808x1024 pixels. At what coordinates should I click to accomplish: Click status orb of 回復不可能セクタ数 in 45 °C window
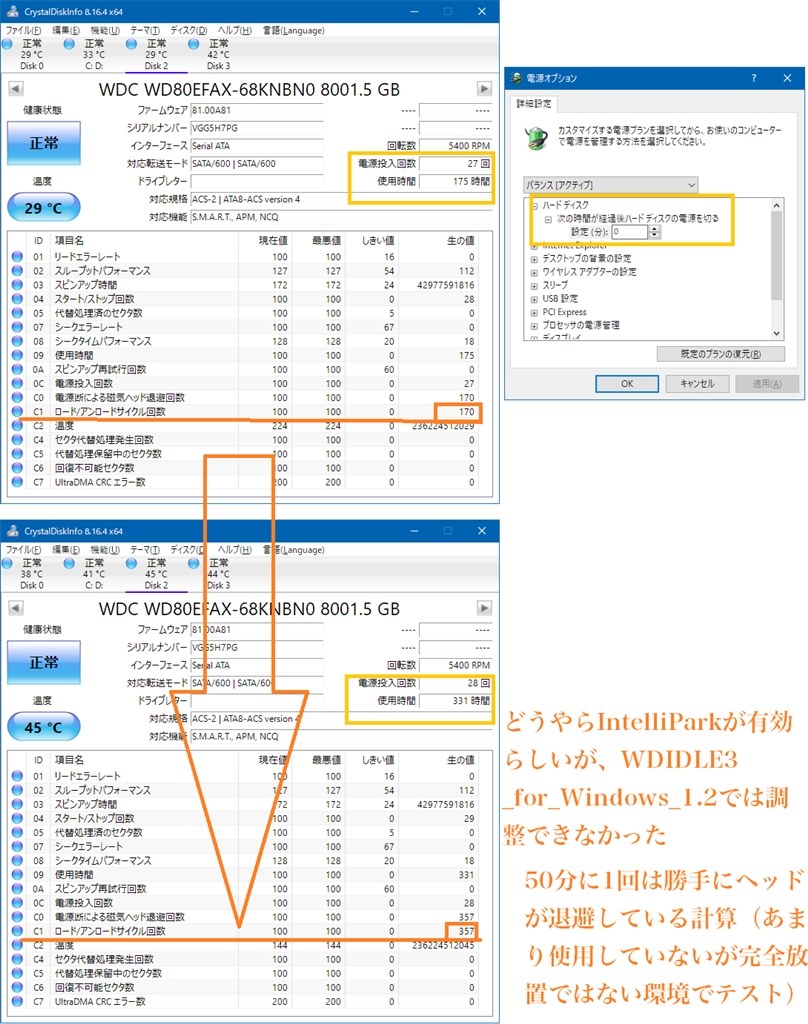pos(17,987)
